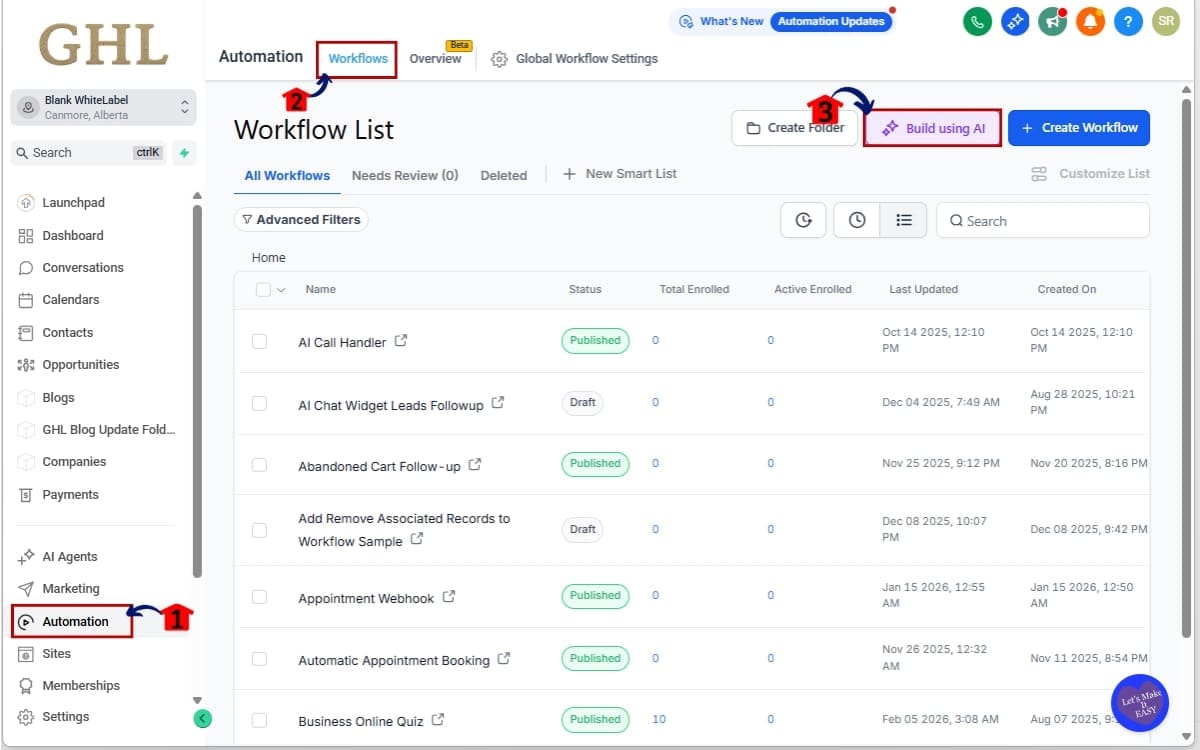Click the help question mark icon

(1129, 21)
